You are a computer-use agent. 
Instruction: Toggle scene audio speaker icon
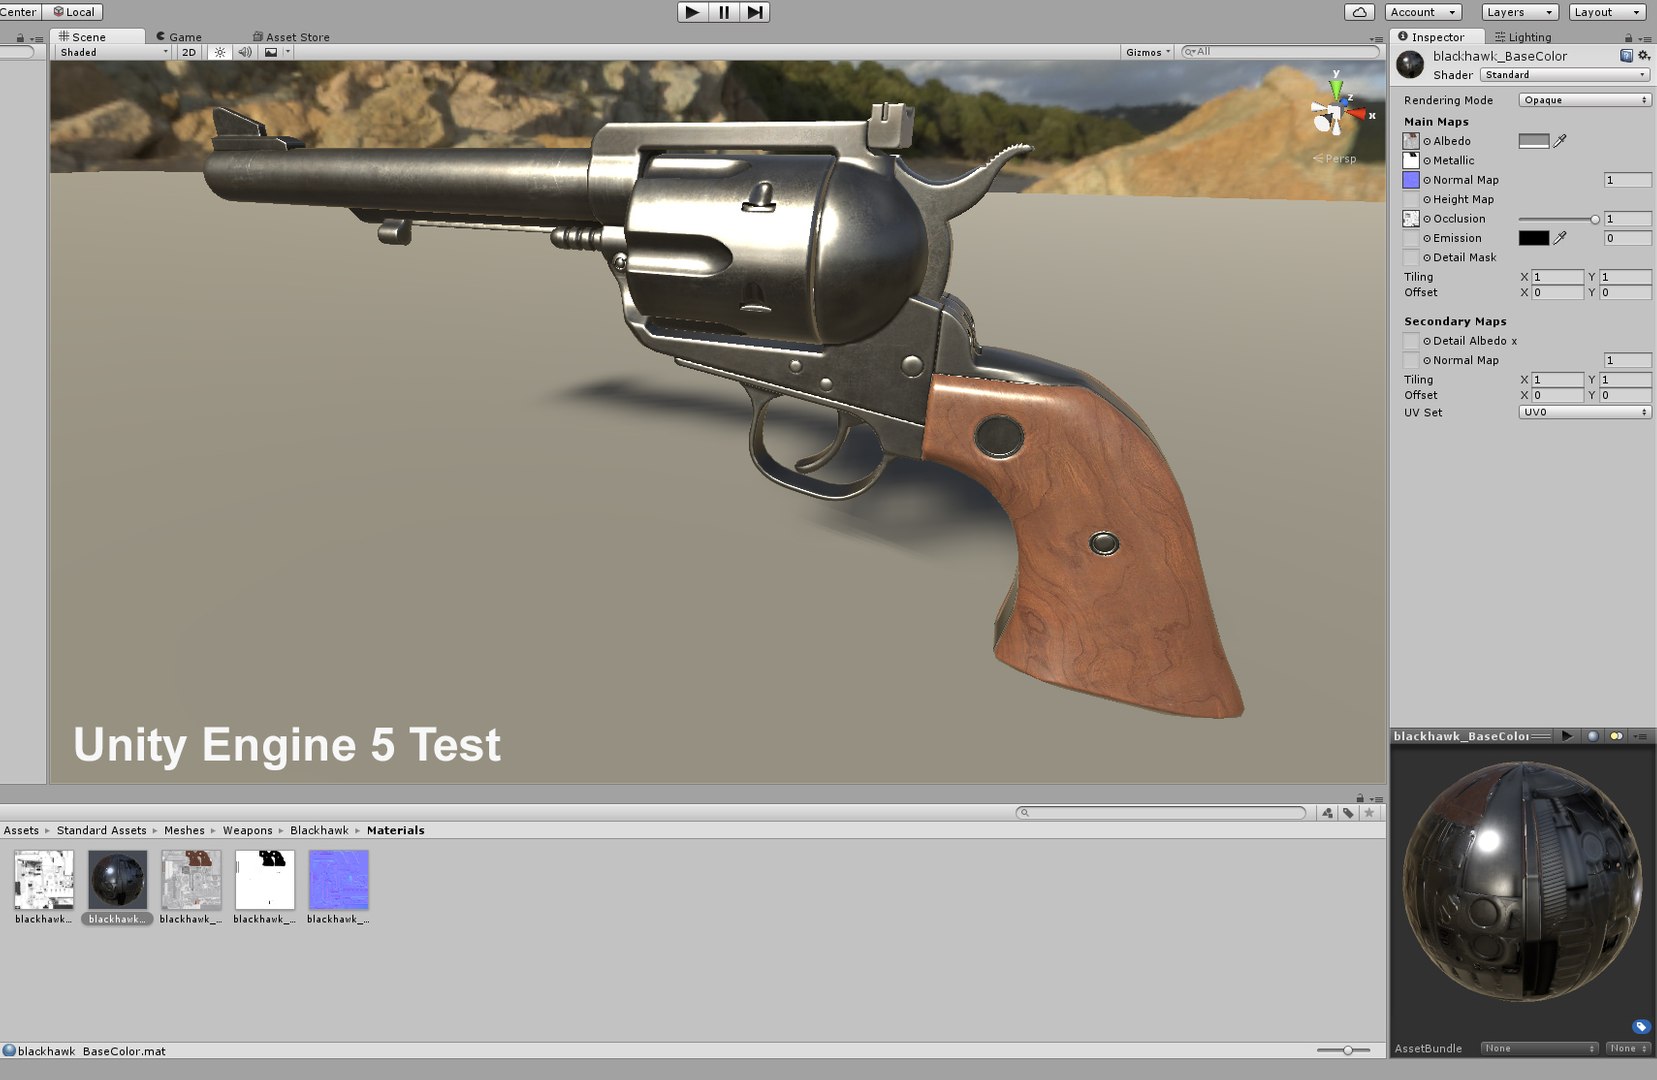point(245,52)
